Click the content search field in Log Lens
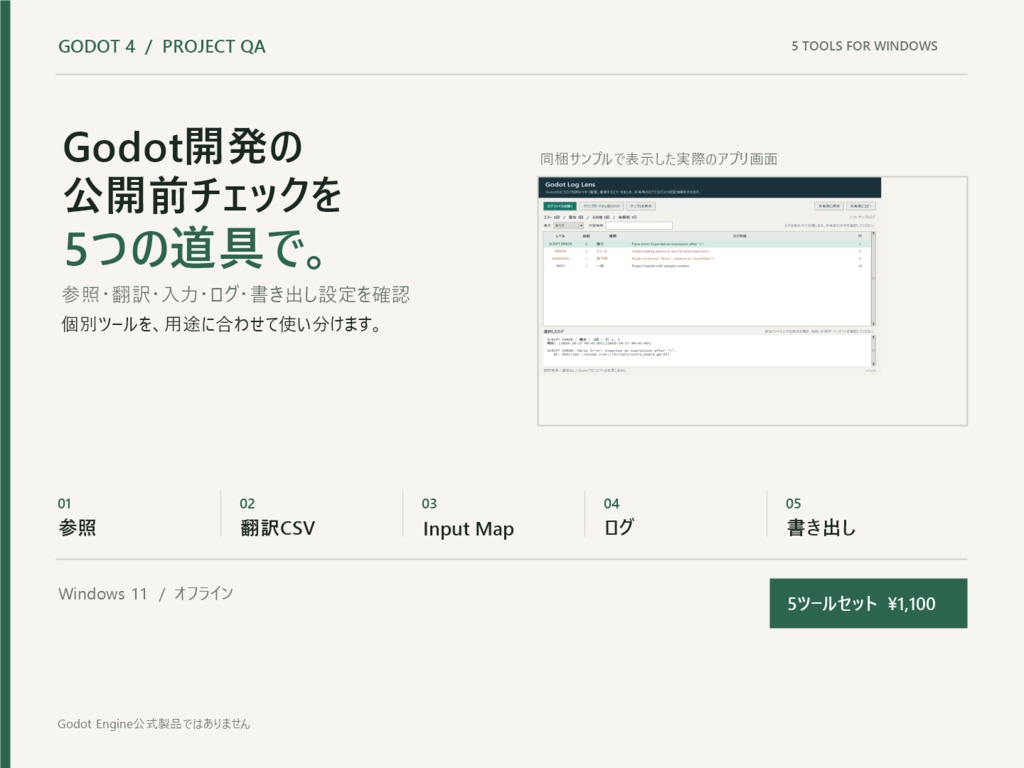1024x768 pixels. (639, 225)
